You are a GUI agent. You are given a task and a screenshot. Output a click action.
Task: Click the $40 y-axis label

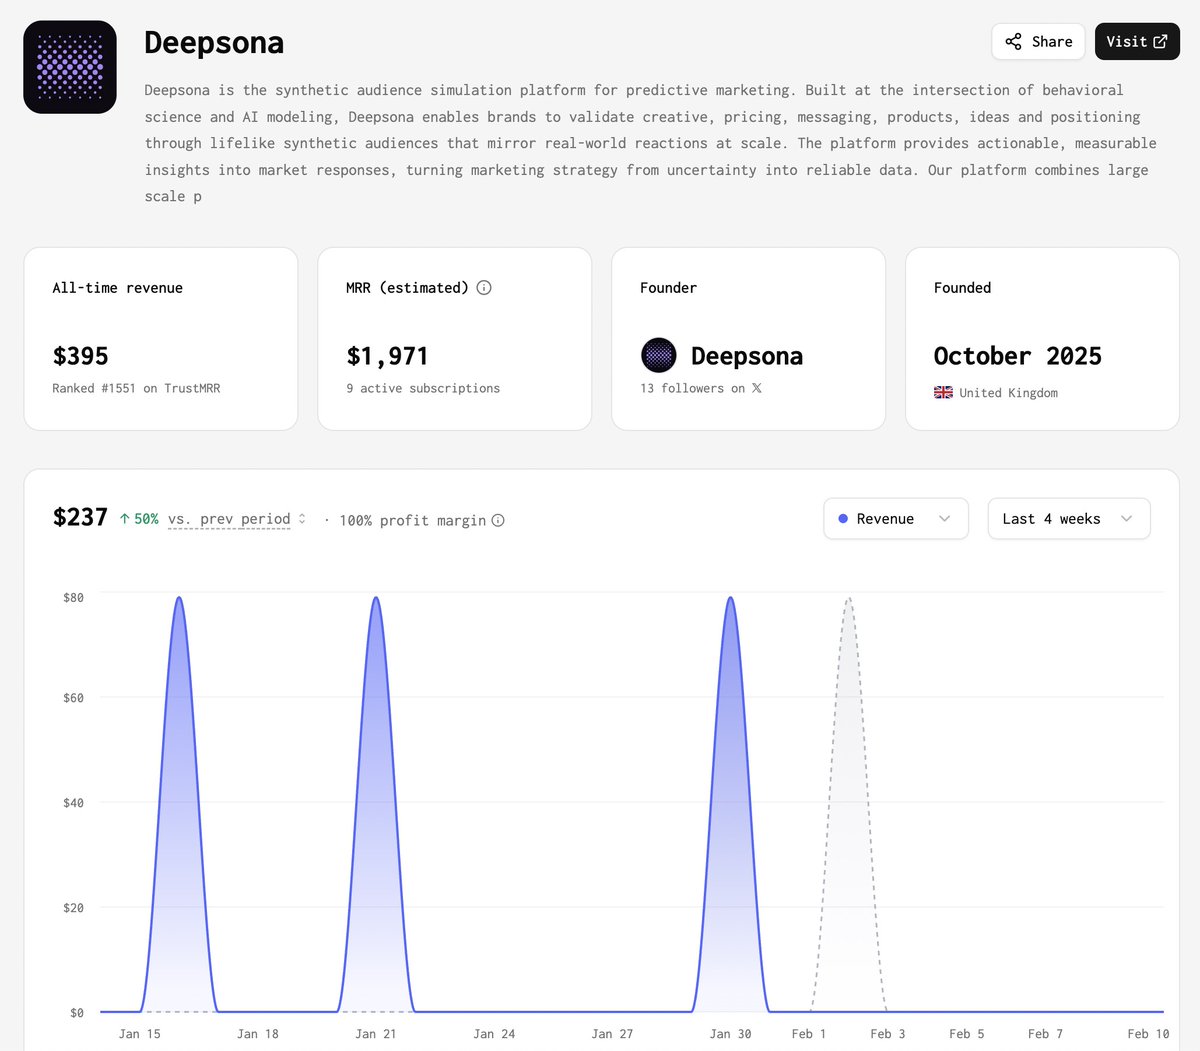73,802
